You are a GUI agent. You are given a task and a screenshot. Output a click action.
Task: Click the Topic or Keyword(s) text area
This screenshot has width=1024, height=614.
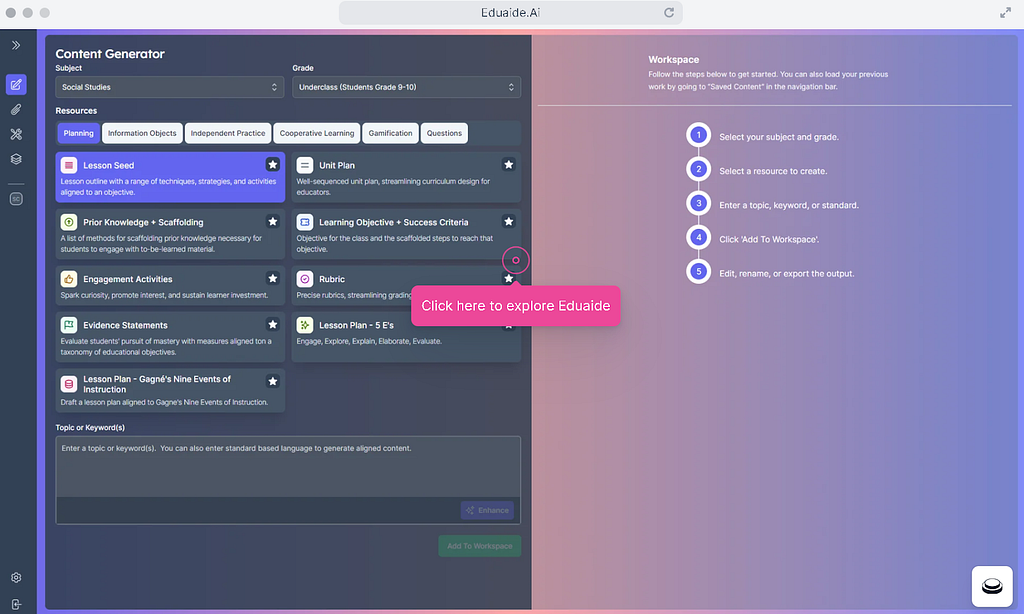[x=288, y=467]
